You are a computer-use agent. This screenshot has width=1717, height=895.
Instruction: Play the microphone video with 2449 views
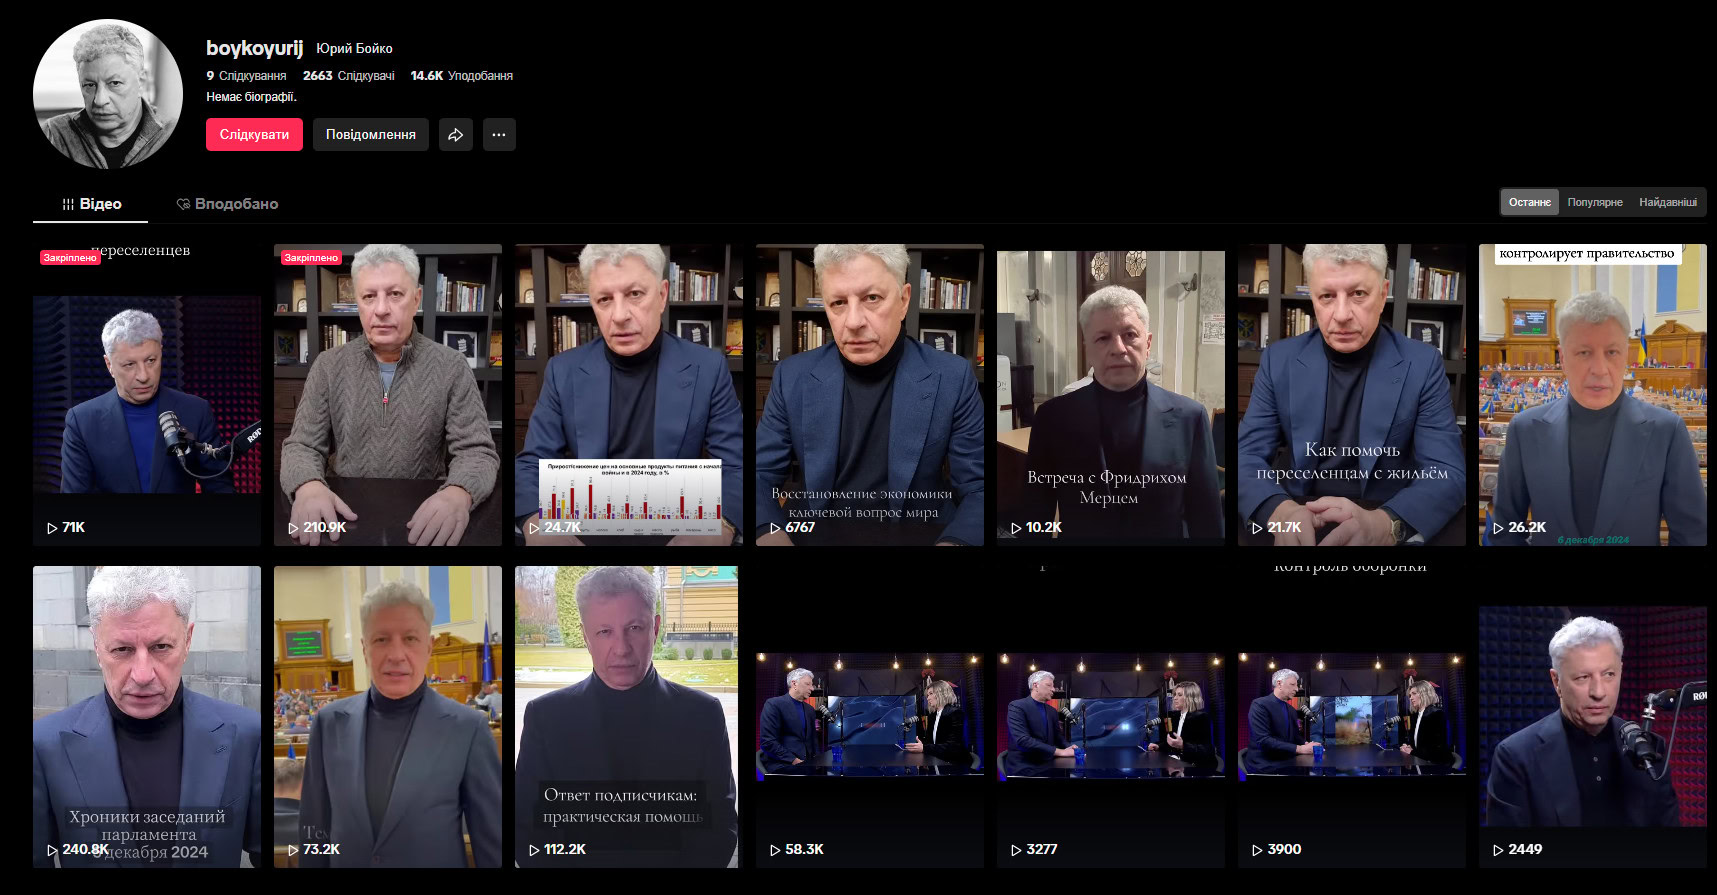[x=1593, y=717]
